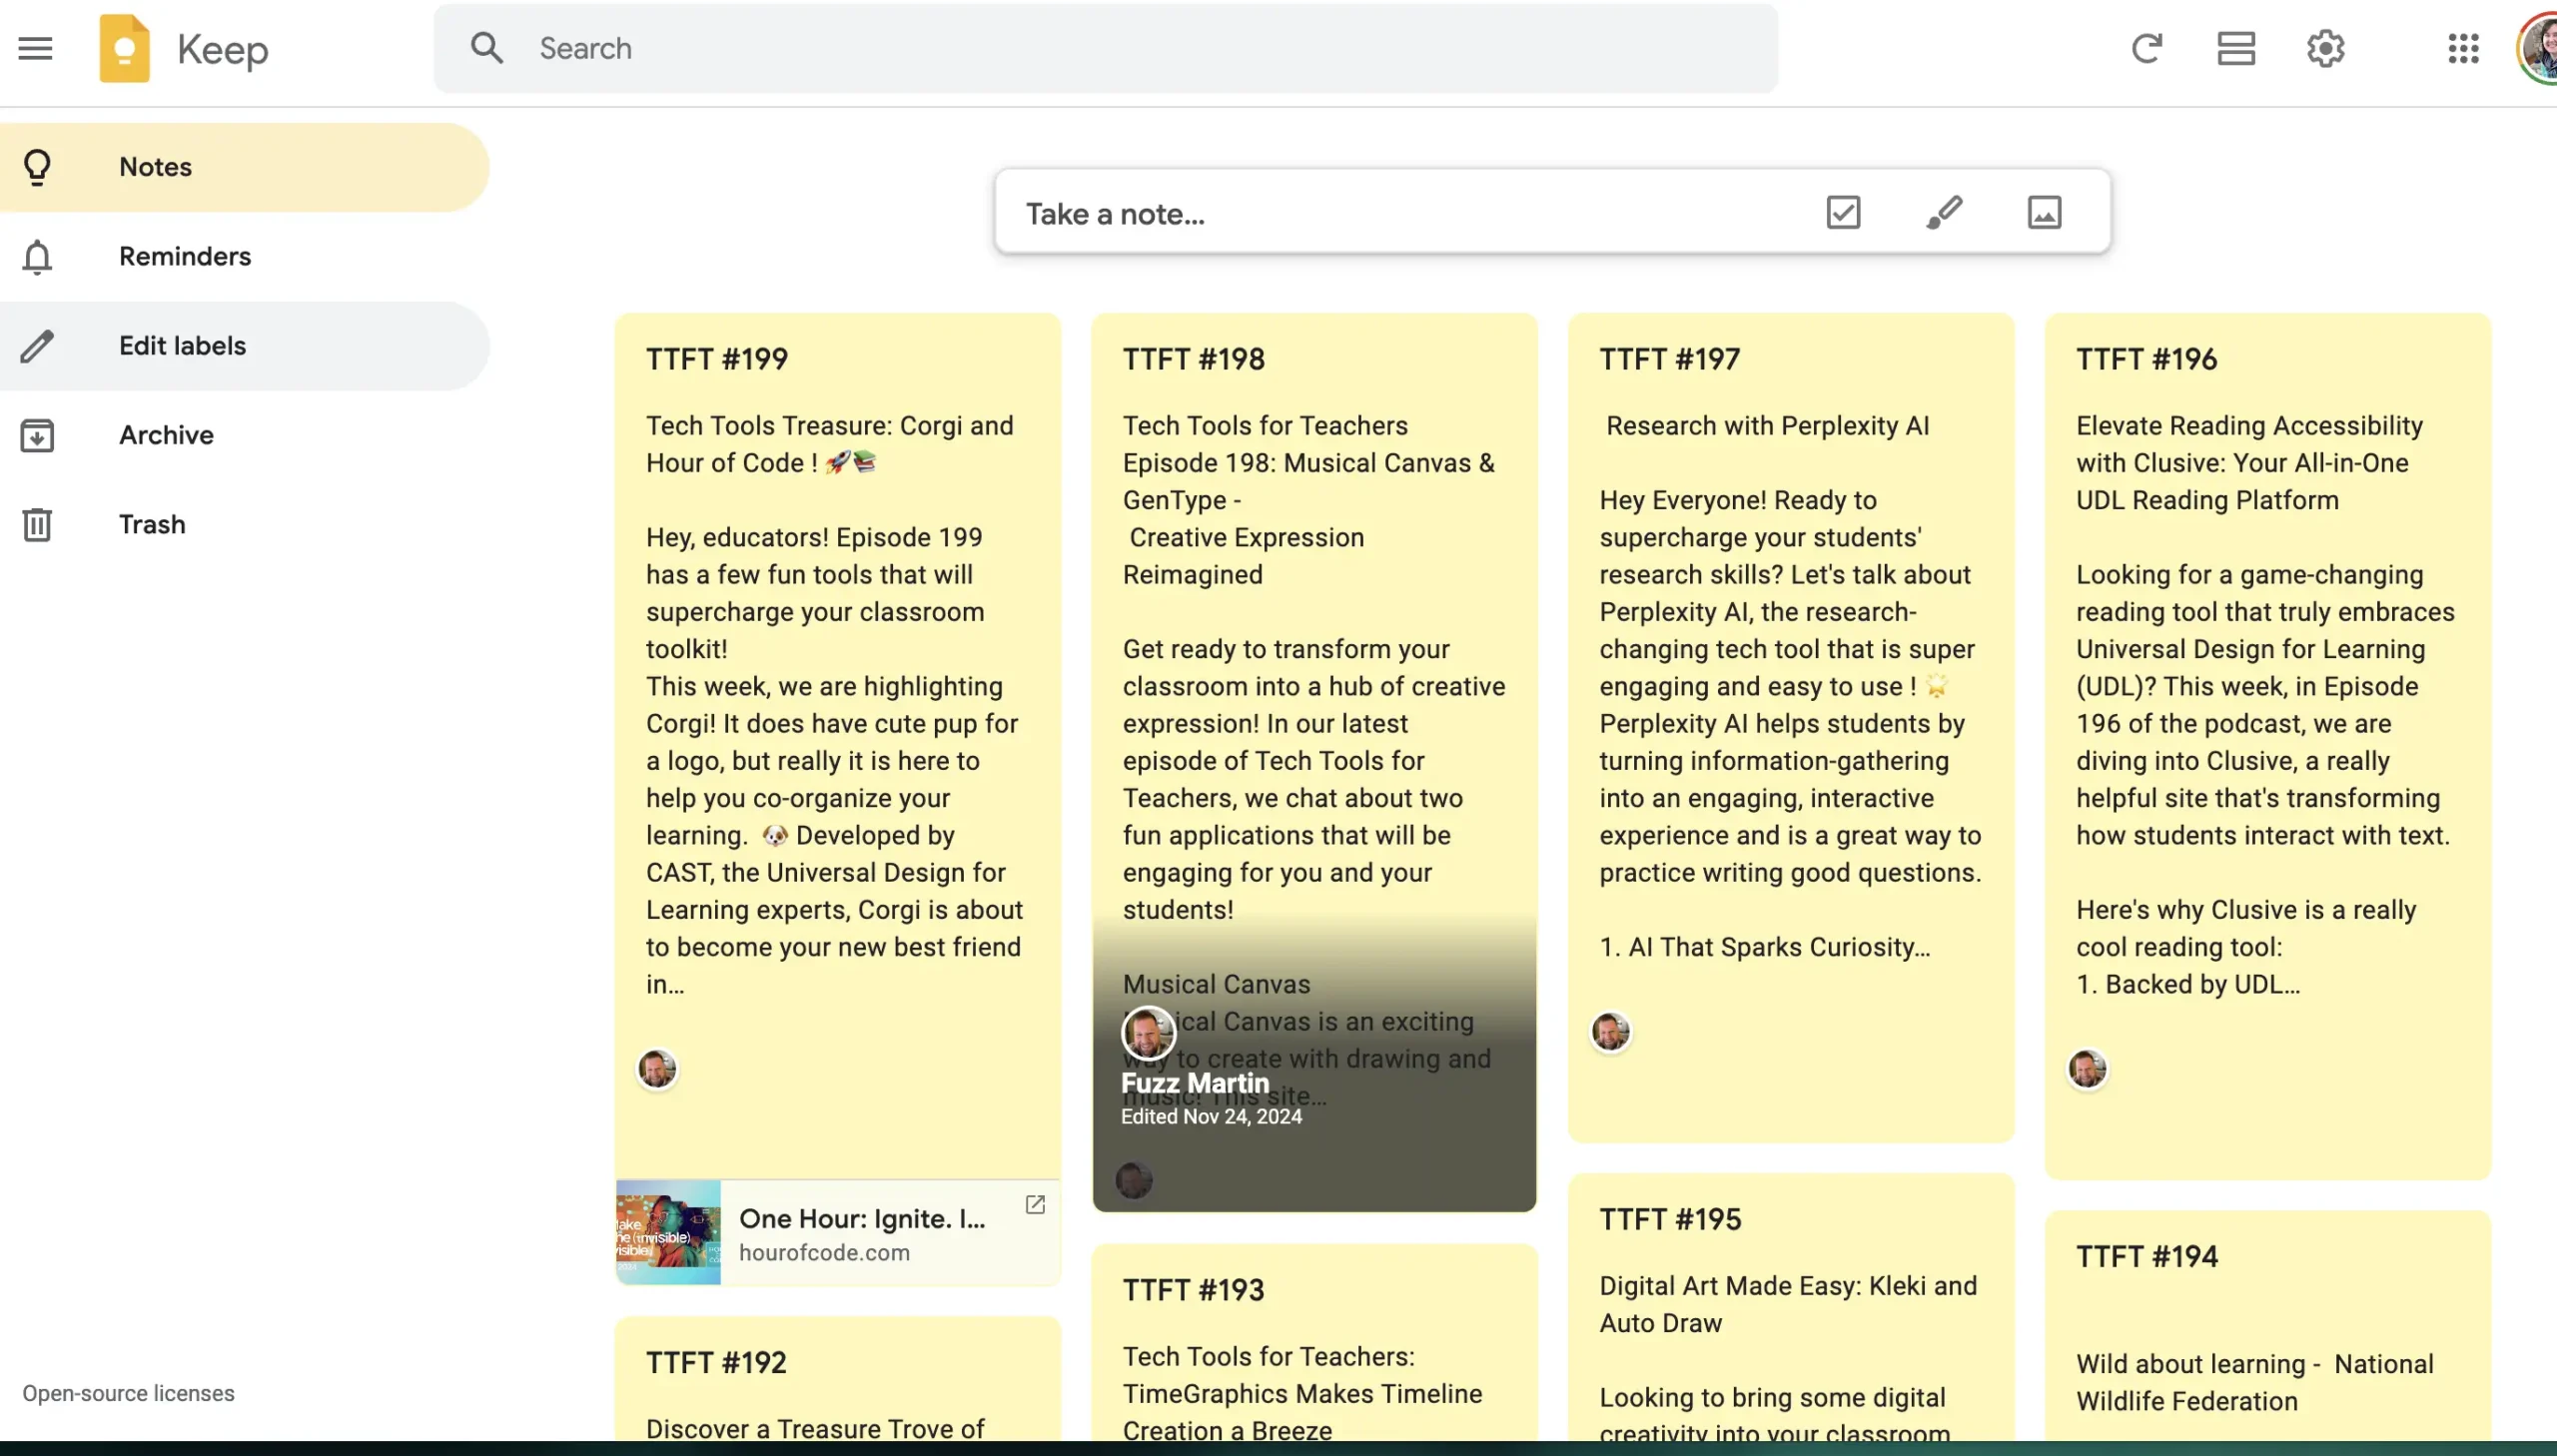2557x1456 pixels.
Task: Click collaborator avatar on TTFT #196 note
Action: 2087,1069
